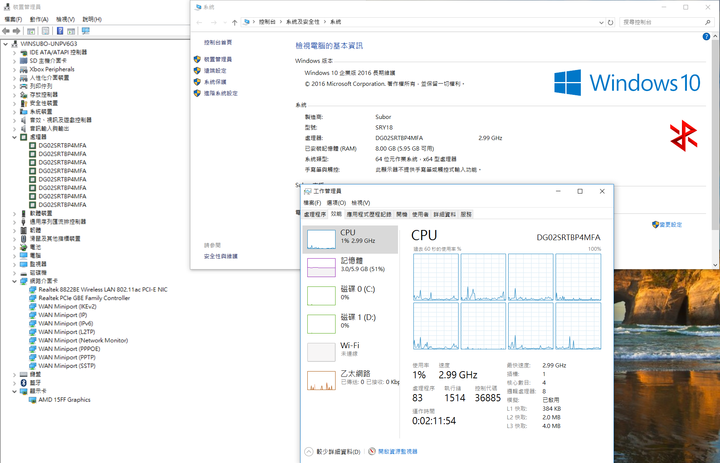Click the 系統及安全性 breadcrumb in address bar
Image resolution: width=720 pixels, height=463 pixels.
(x=302, y=22)
